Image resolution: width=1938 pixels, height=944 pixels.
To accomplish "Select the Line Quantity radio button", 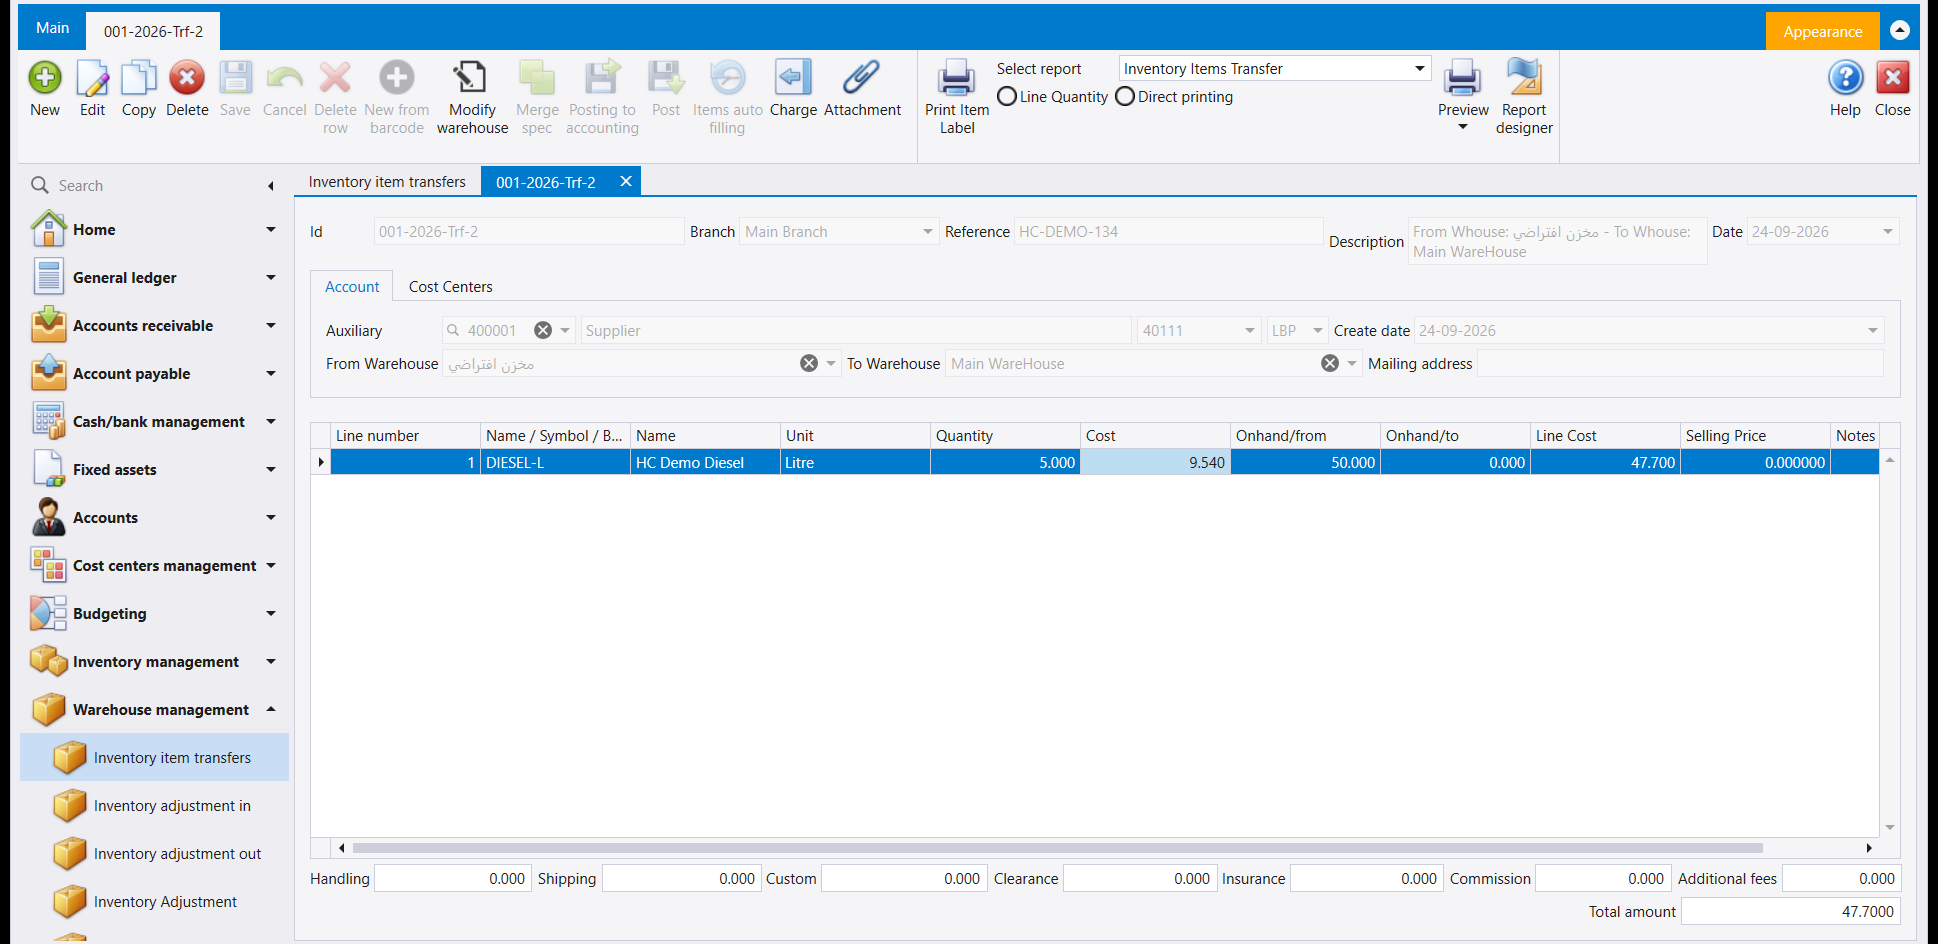I will point(1007,96).
